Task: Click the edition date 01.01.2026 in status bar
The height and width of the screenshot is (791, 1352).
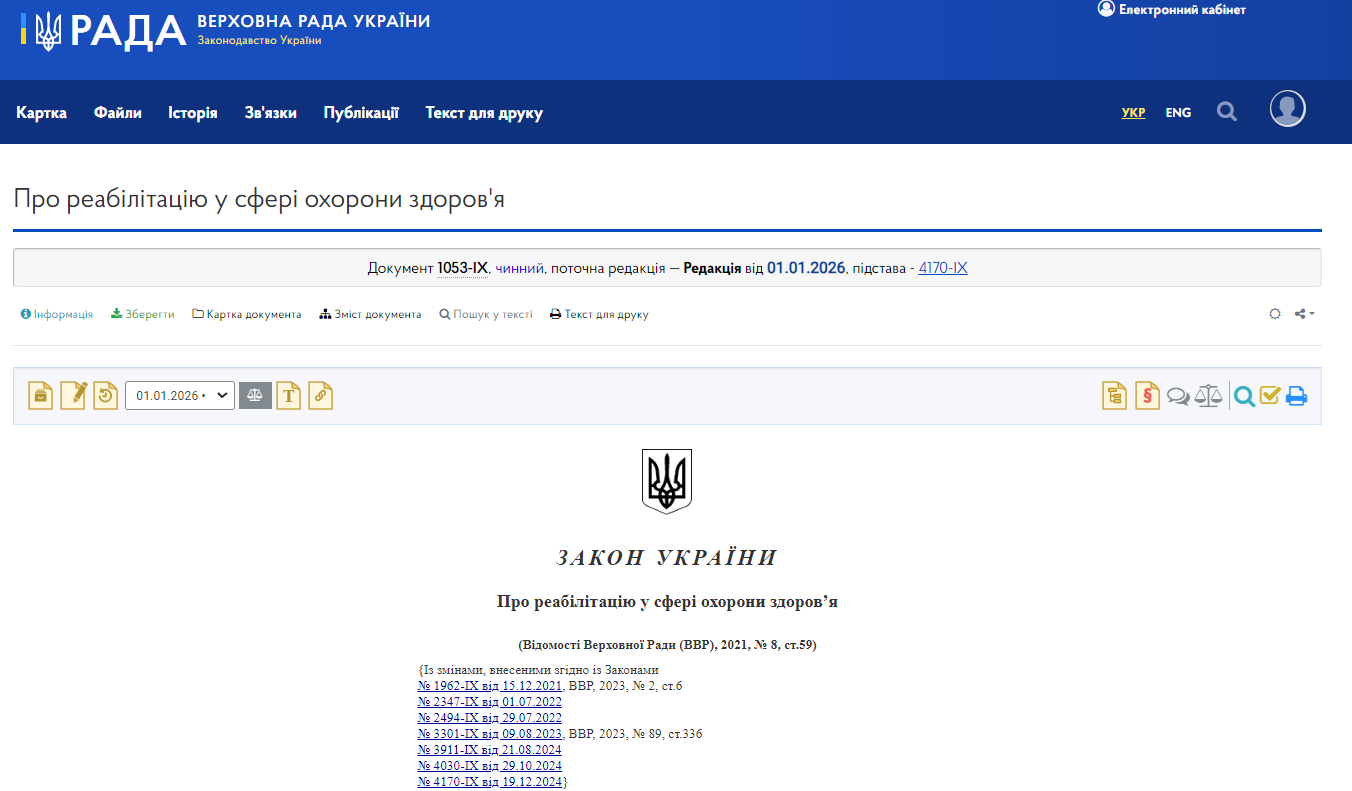Action: point(806,268)
